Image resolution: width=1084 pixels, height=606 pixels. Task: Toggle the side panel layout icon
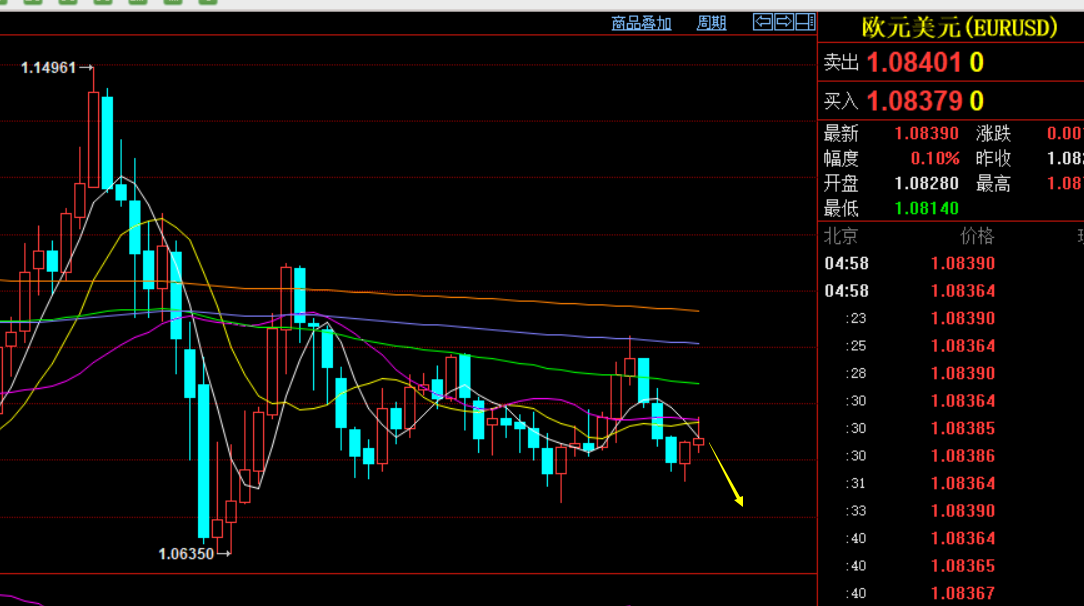coord(805,22)
